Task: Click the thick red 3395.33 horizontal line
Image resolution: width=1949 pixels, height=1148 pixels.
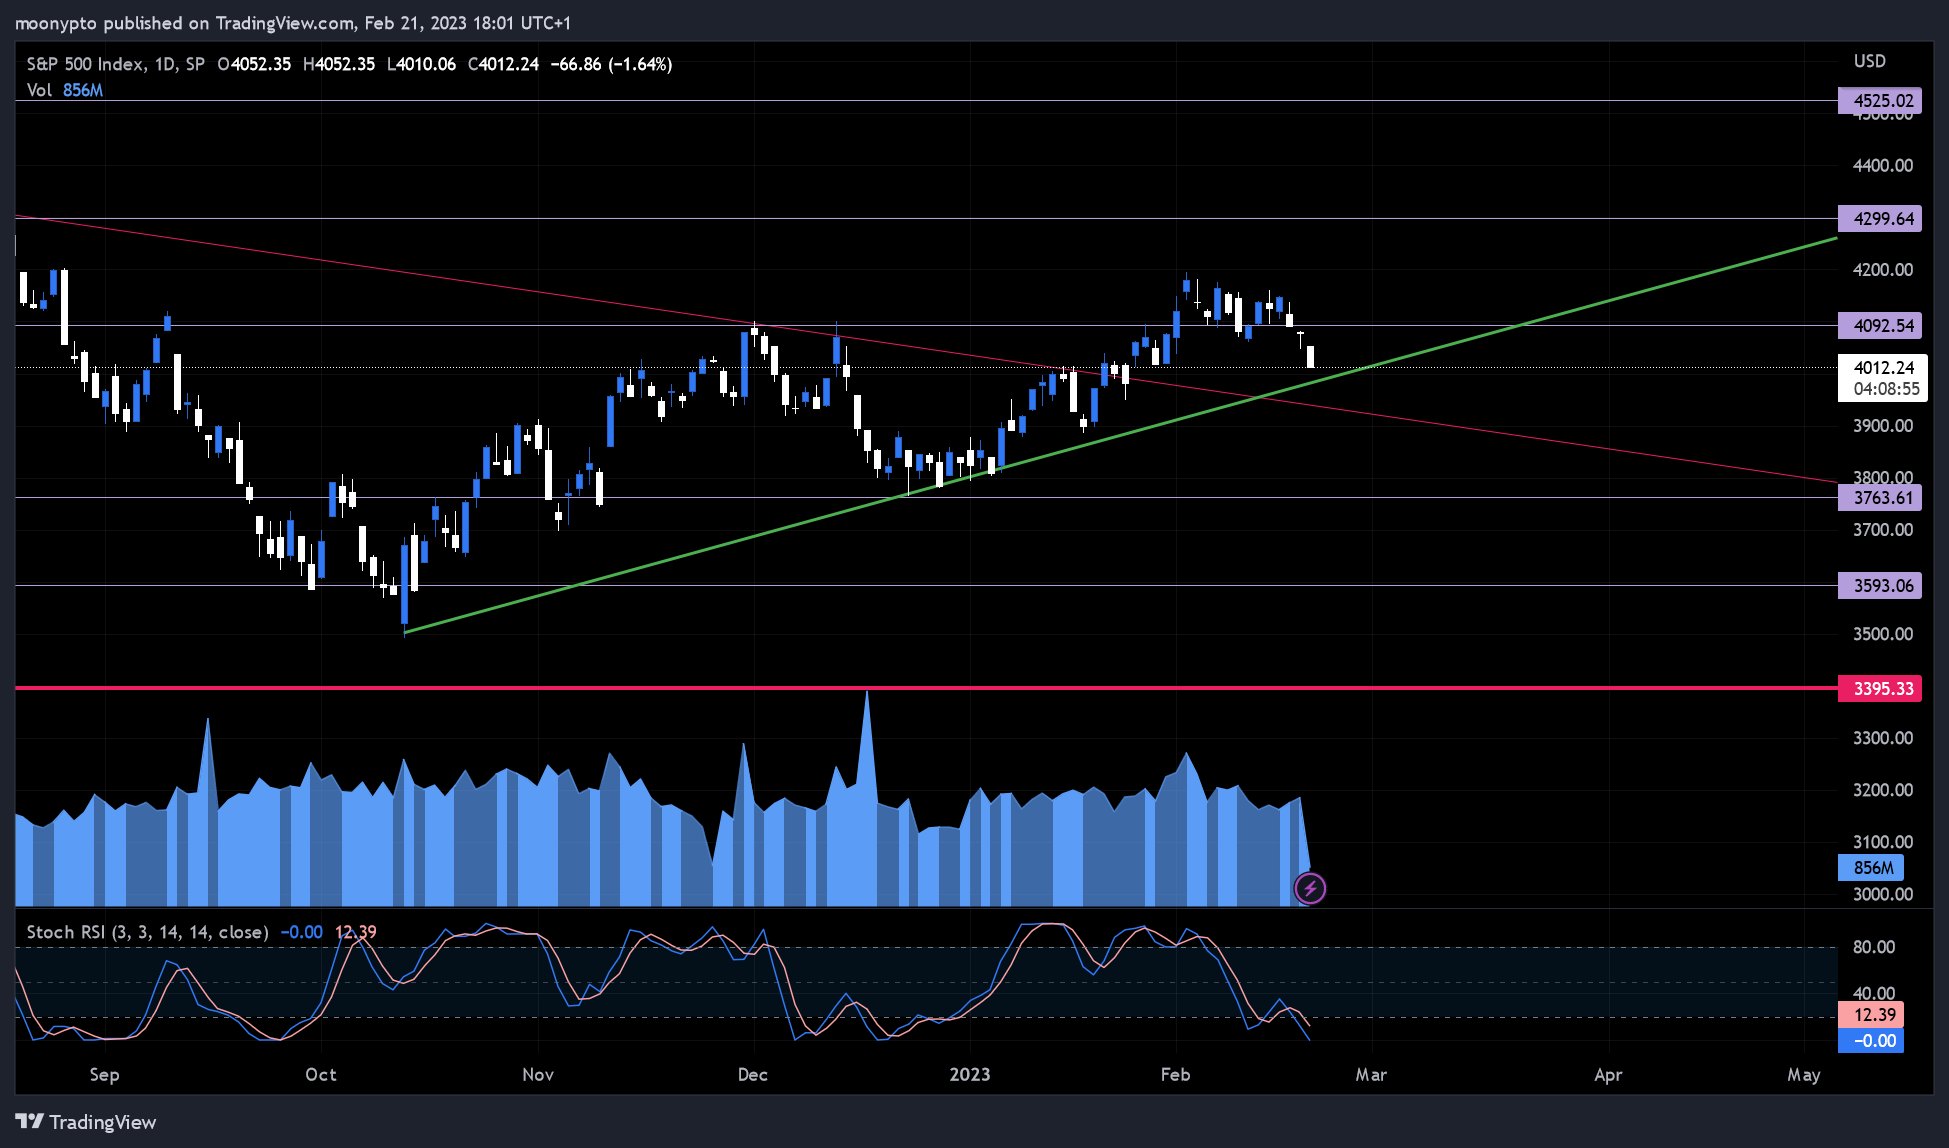Action: point(925,688)
